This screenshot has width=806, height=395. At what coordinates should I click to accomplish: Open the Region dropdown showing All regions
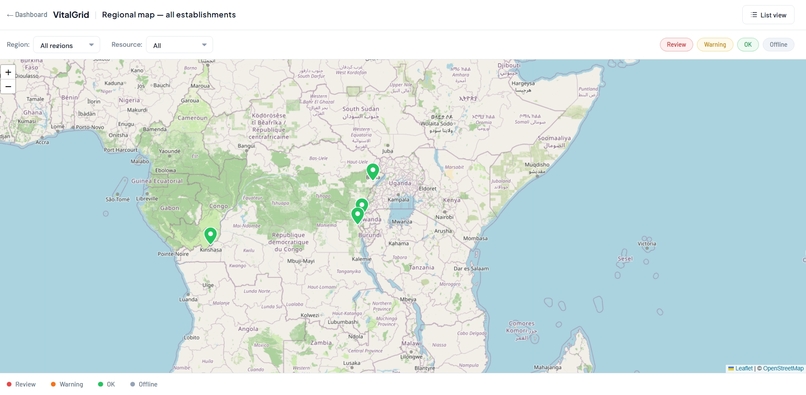(x=66, y=45)
